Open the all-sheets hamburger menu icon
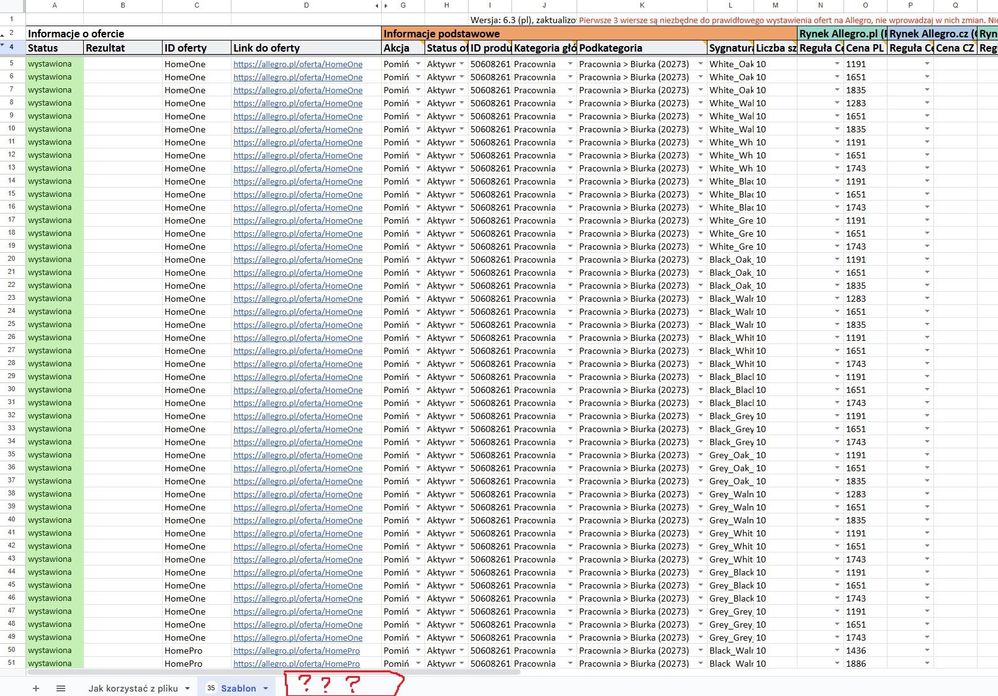The height and width of the screenshot is (696, 998). coord(60,688)
